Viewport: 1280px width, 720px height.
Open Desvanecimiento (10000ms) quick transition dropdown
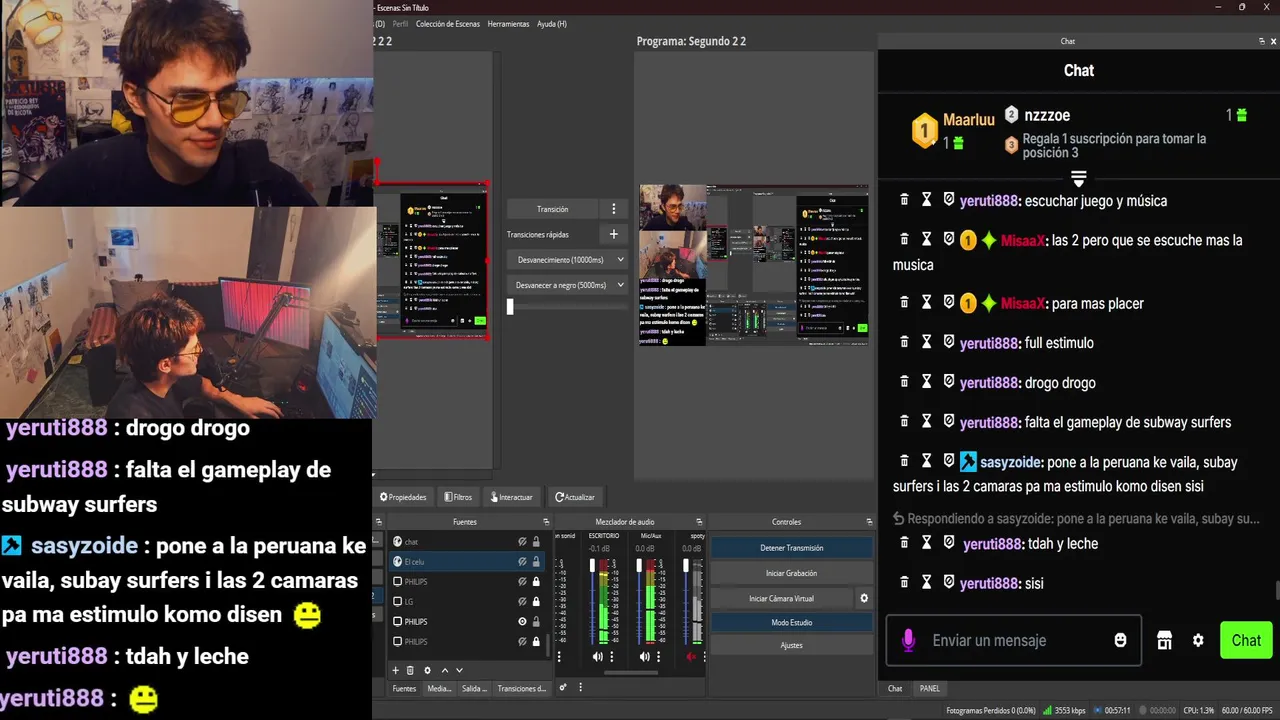pos(567,259)
